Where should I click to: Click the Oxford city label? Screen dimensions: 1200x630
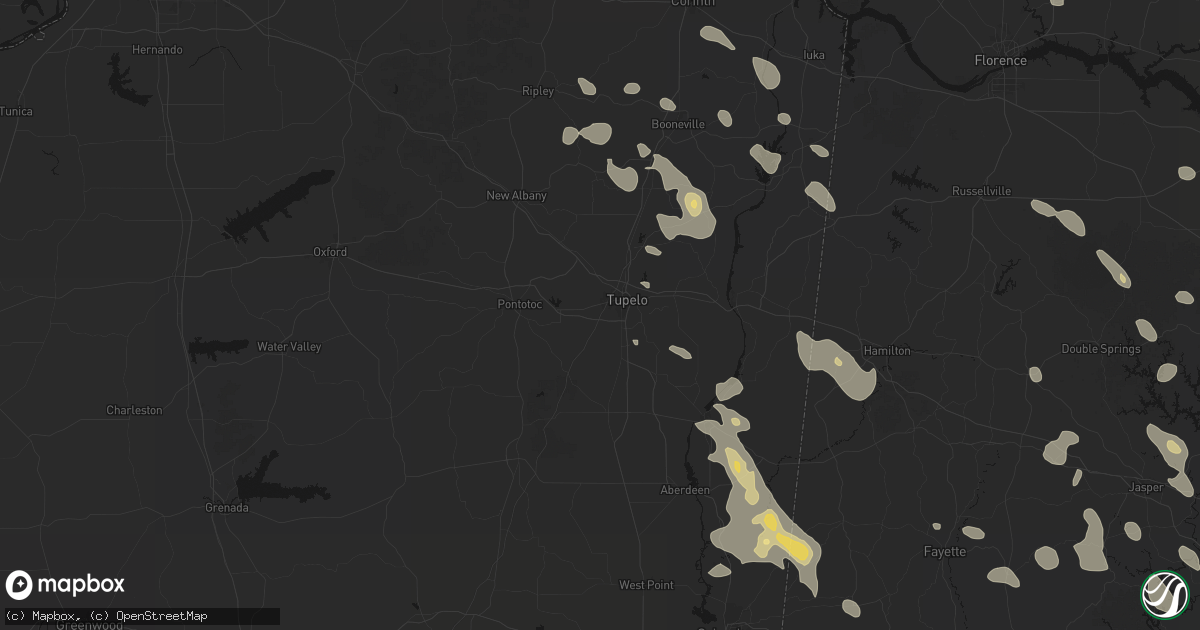(x=330, y=252)
